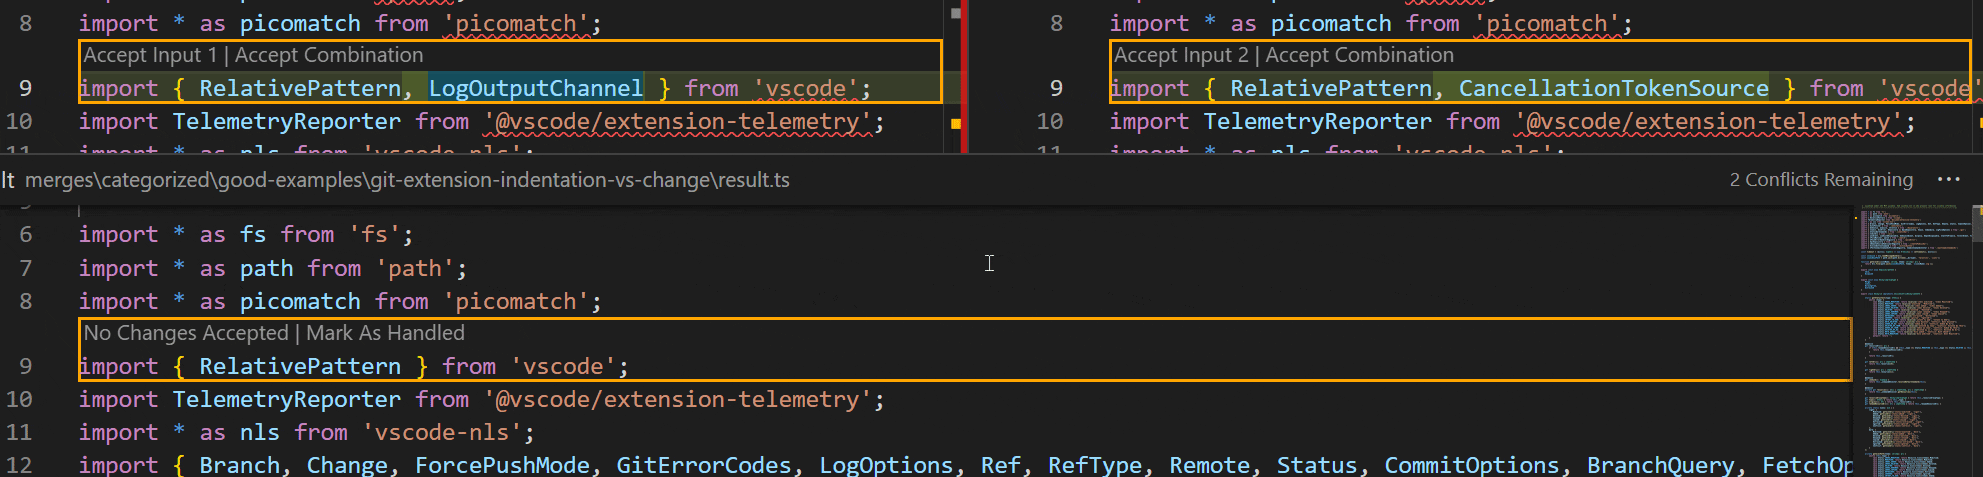The width and height of the screenshot is (1983, 477).
Task: Accept Combination in the Input 1 pane
Action: [329, 55]
